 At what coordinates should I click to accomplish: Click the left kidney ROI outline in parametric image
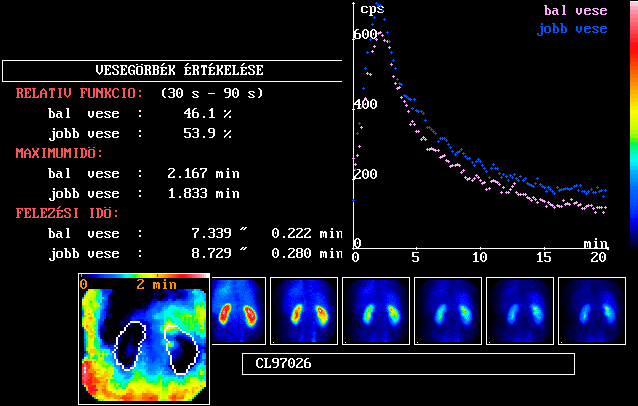(130, 348)
